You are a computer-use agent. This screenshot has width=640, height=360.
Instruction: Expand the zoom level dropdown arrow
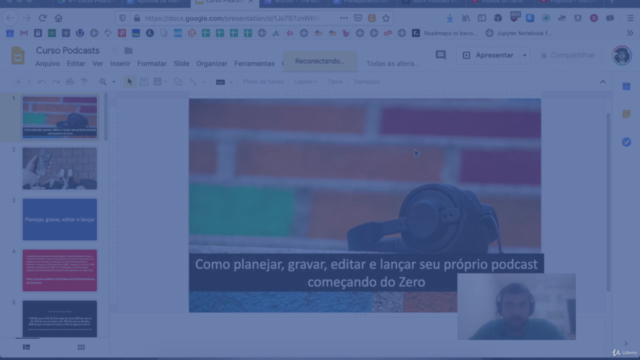point(114,82)
